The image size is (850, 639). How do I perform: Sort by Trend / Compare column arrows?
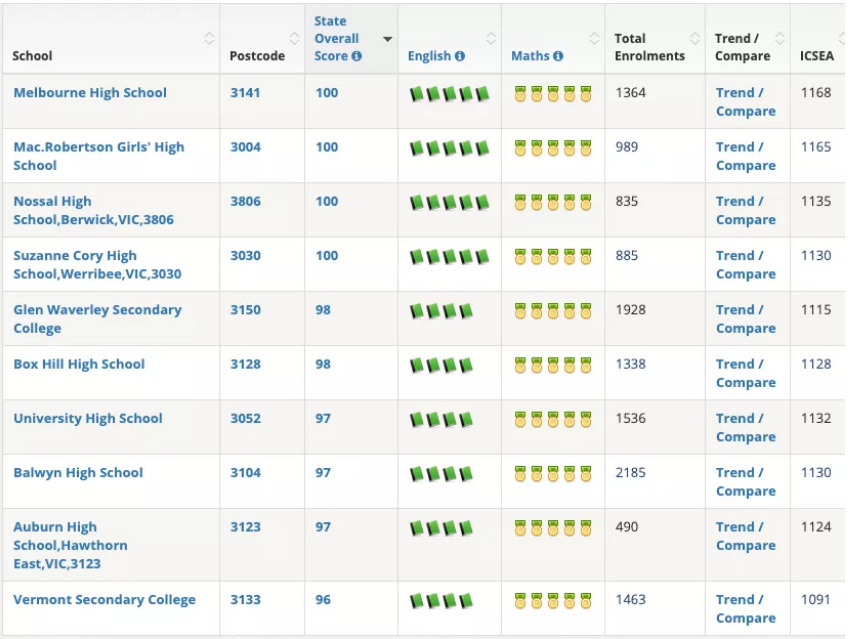point(780,39)
